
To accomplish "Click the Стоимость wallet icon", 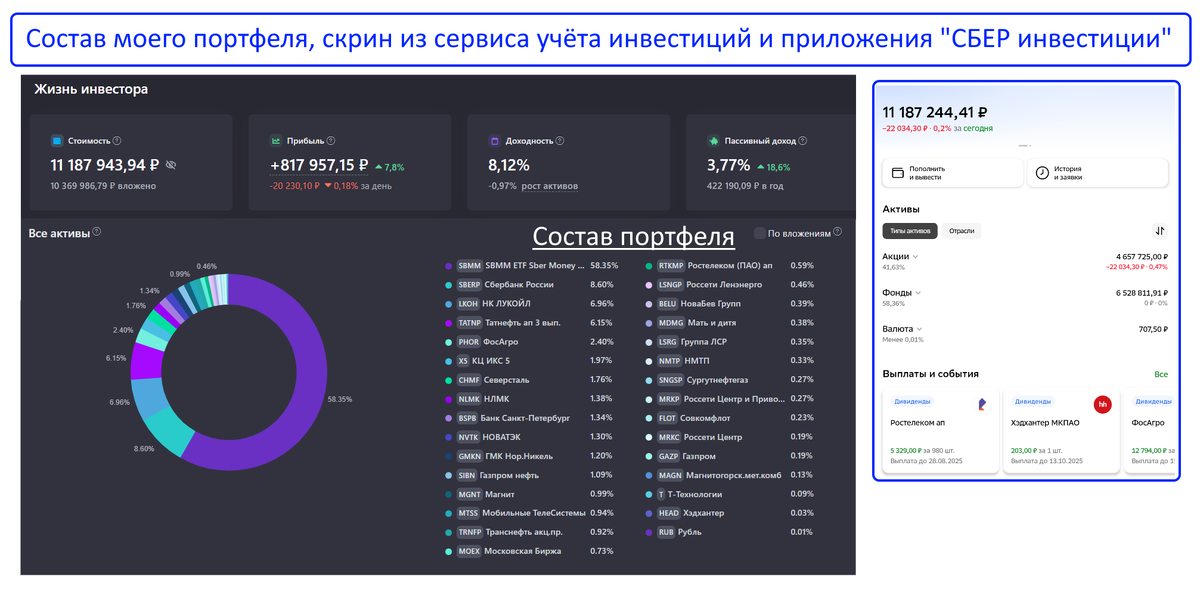I will pos(57,141).
